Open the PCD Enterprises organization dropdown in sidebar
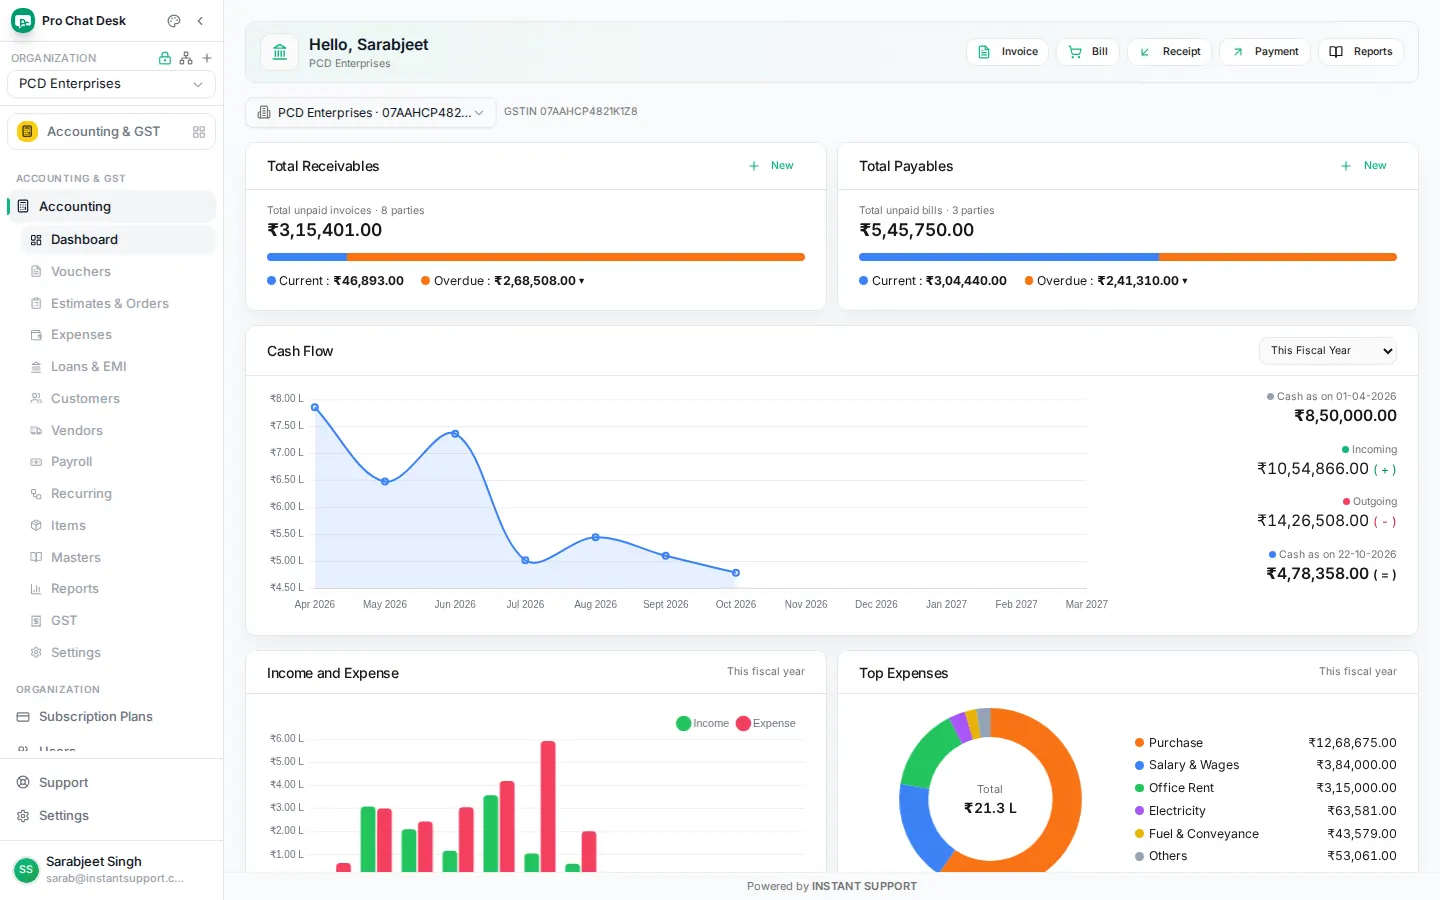Viewport: 1440px width, 900px height. point(111,84)
